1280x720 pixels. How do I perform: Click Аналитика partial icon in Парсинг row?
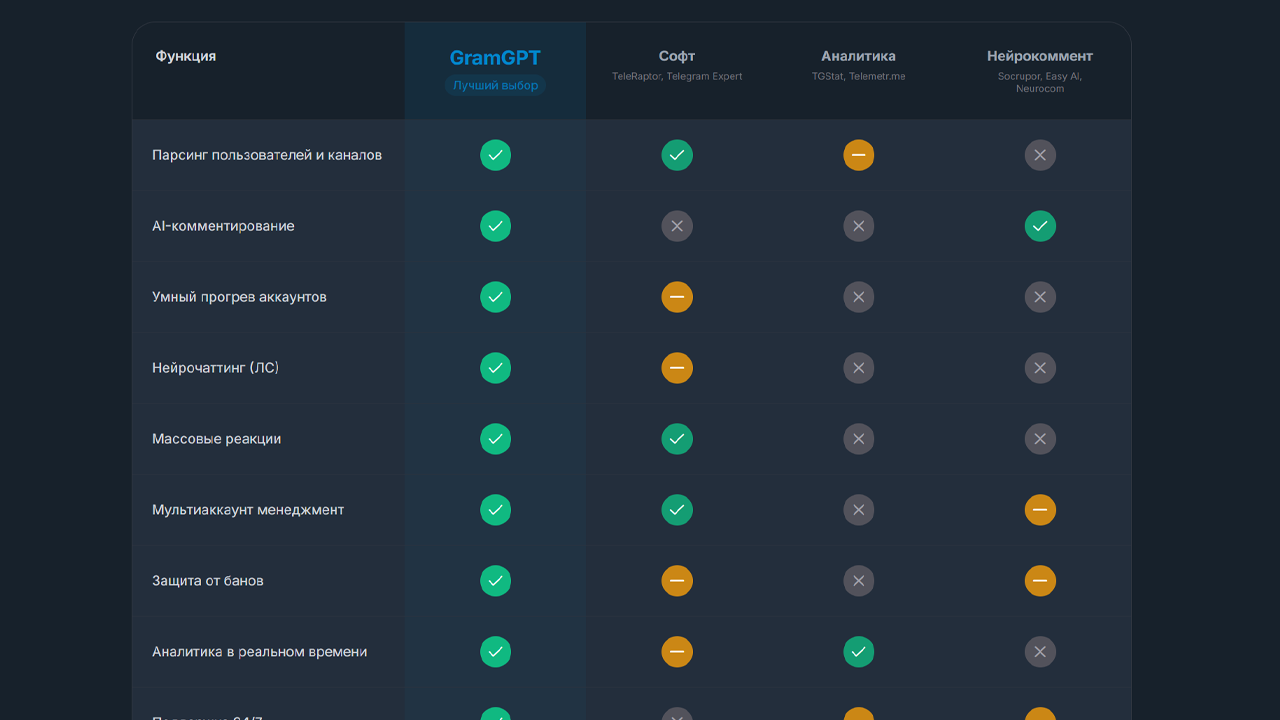pos(858,155)
